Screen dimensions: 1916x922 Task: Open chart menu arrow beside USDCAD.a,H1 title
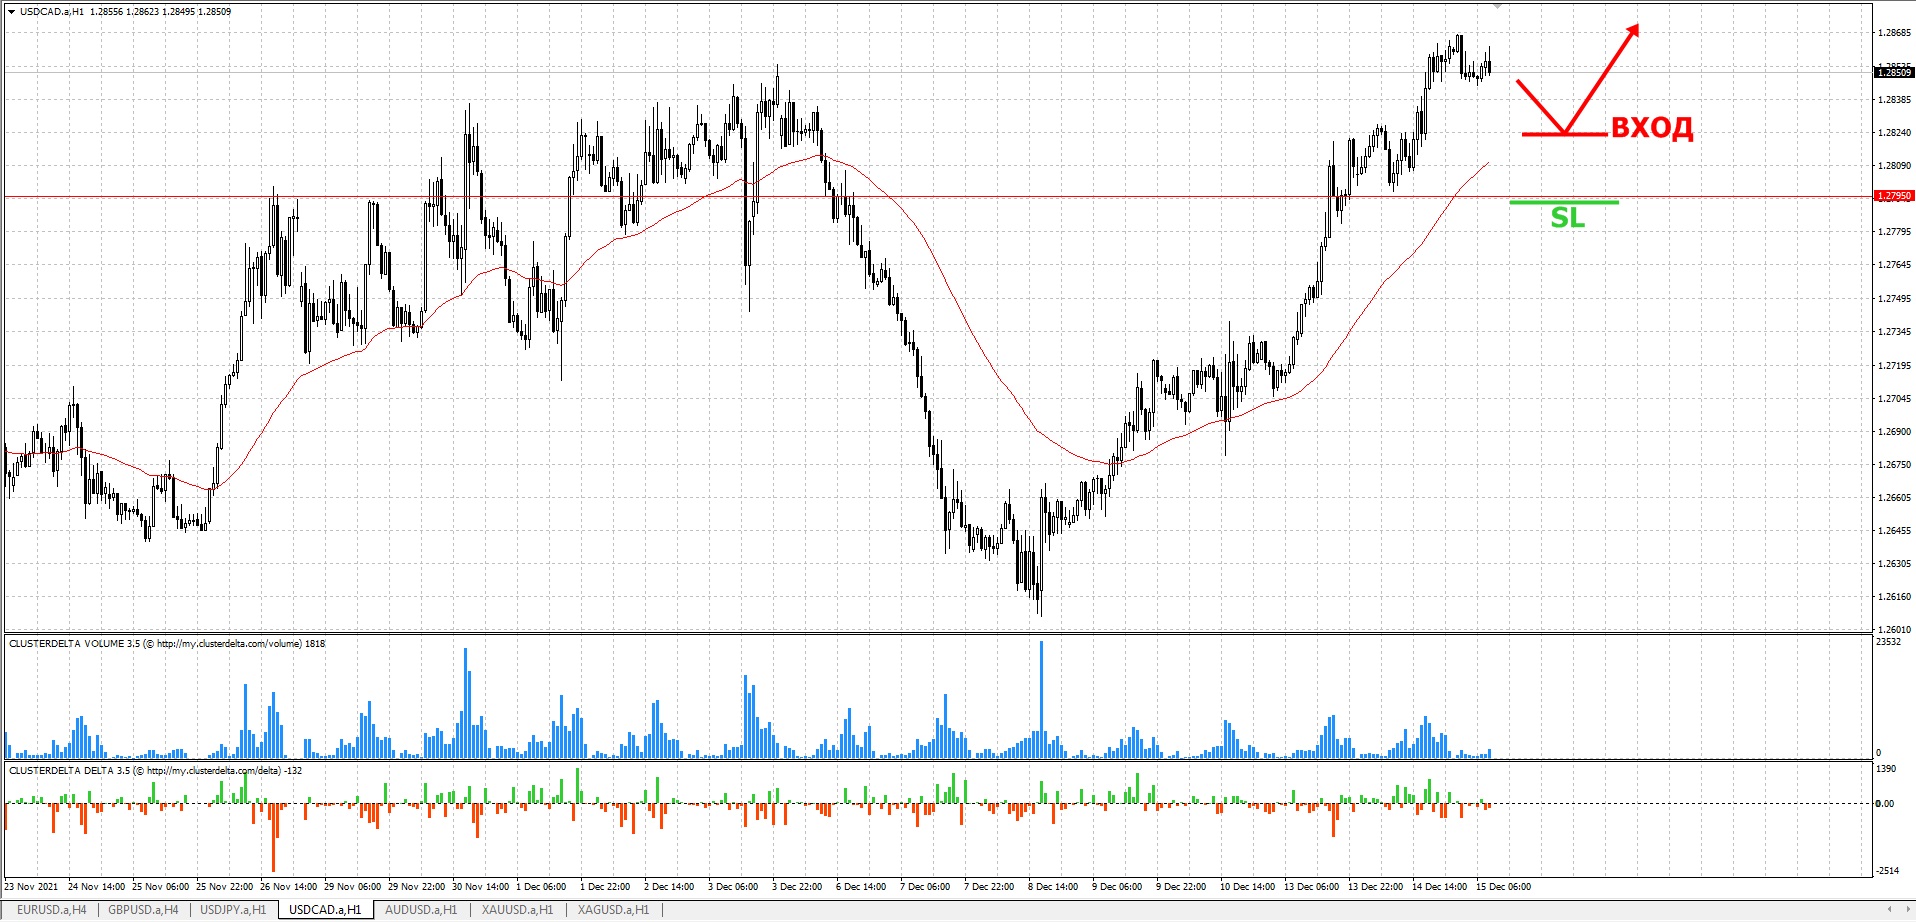tap(11, 12)
